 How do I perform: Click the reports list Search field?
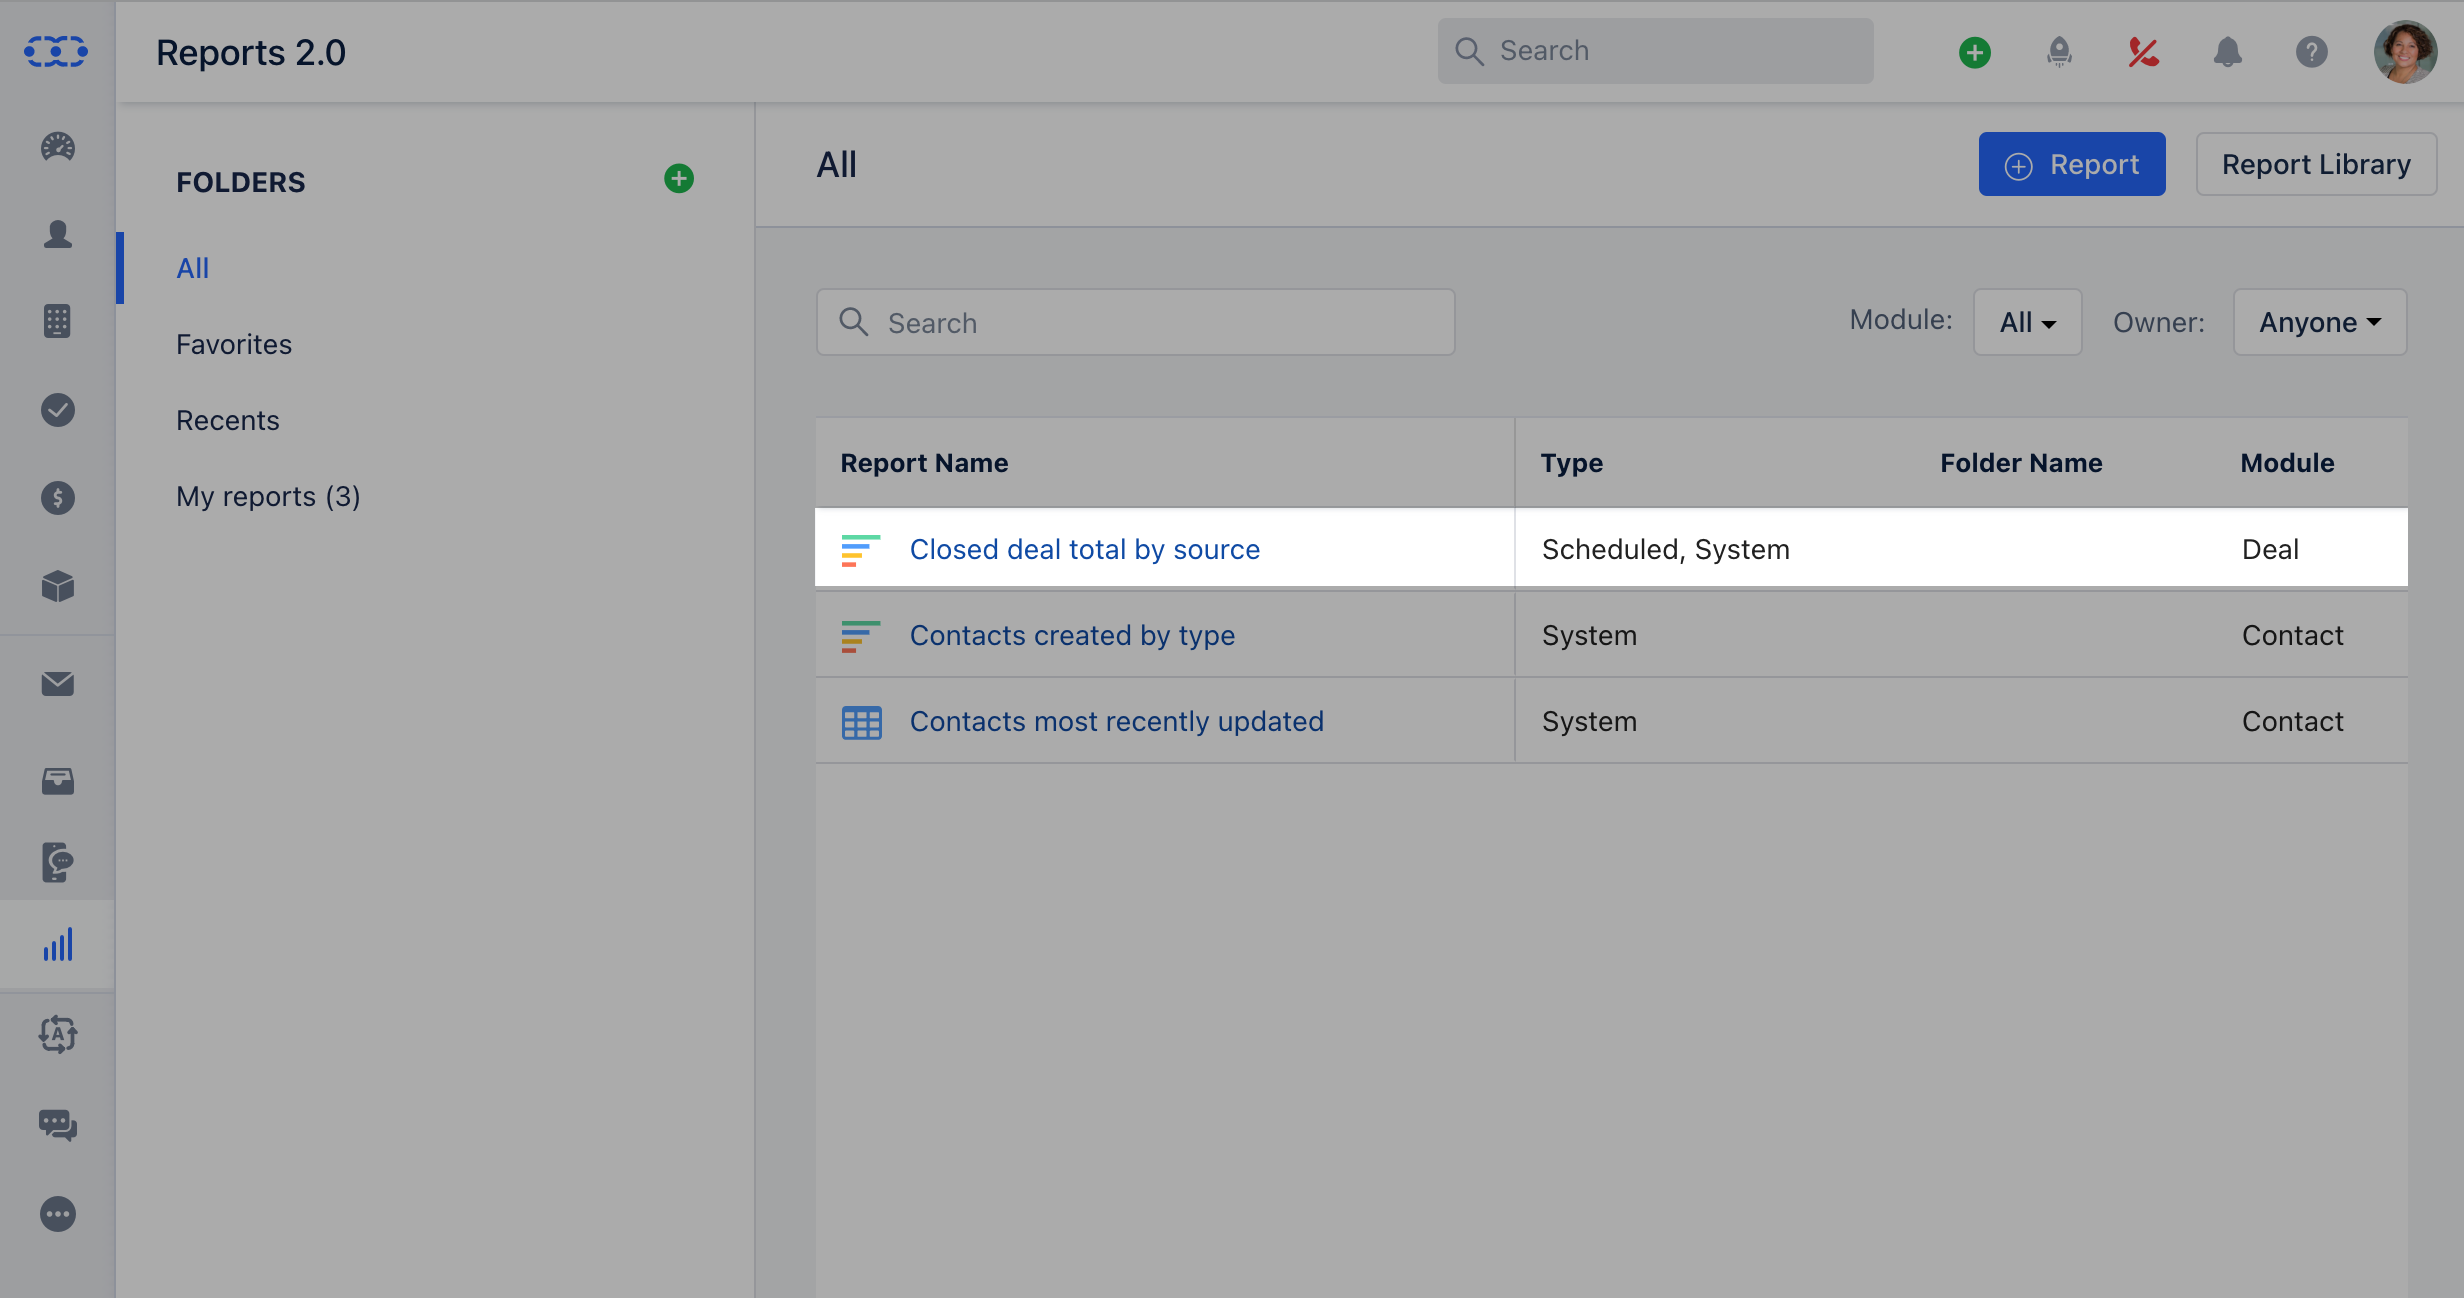(1135, 322)
